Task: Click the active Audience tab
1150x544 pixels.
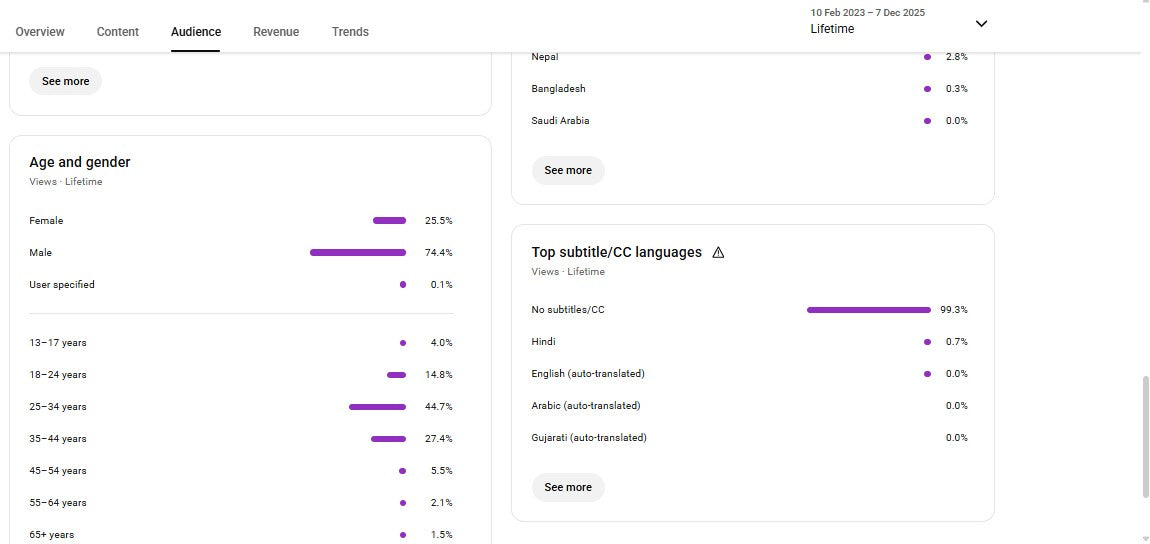Action: click(x=196, y=32)
